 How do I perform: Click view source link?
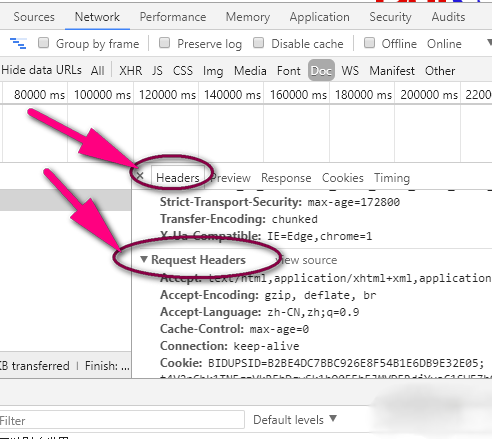click(307, 260)
